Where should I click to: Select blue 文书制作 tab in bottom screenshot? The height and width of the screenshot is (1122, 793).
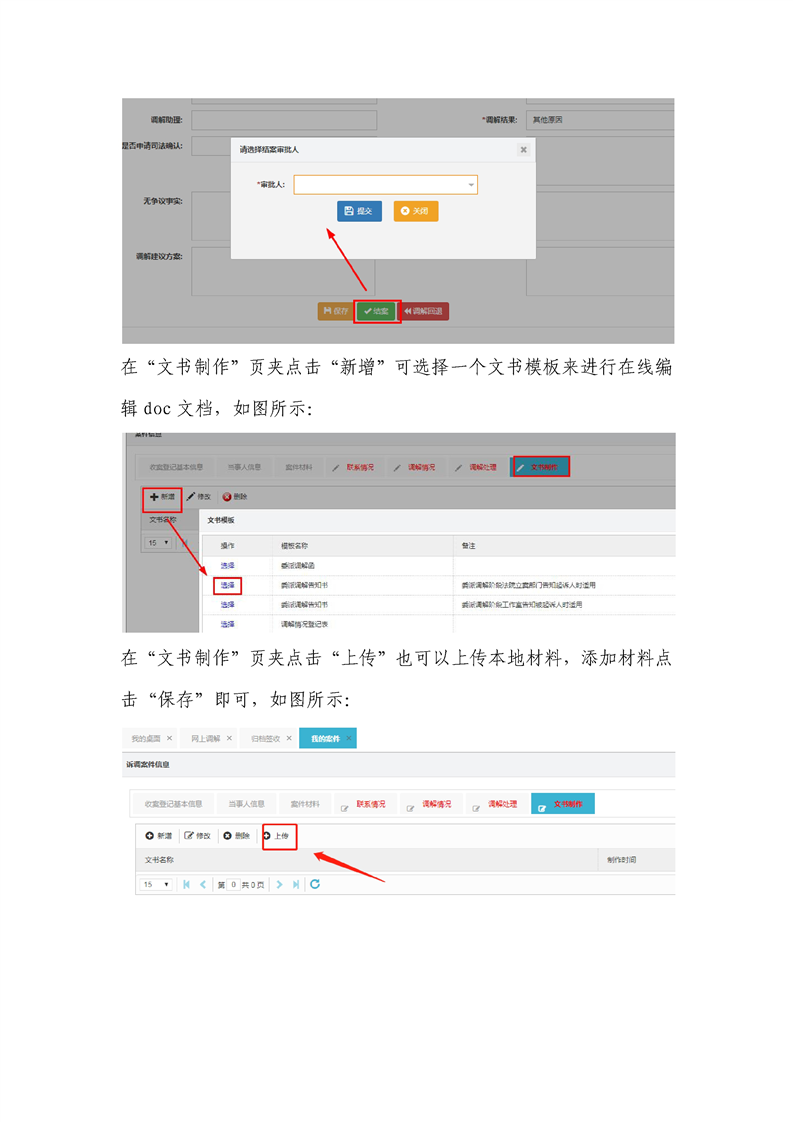[563, 804]
